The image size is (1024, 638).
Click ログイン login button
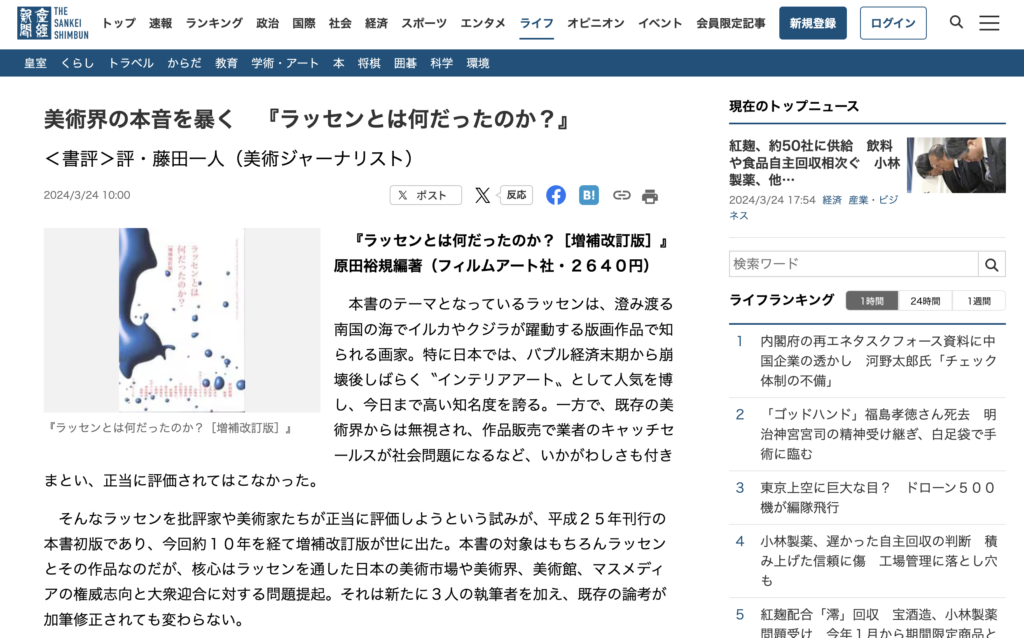click(x=893, y=23)
